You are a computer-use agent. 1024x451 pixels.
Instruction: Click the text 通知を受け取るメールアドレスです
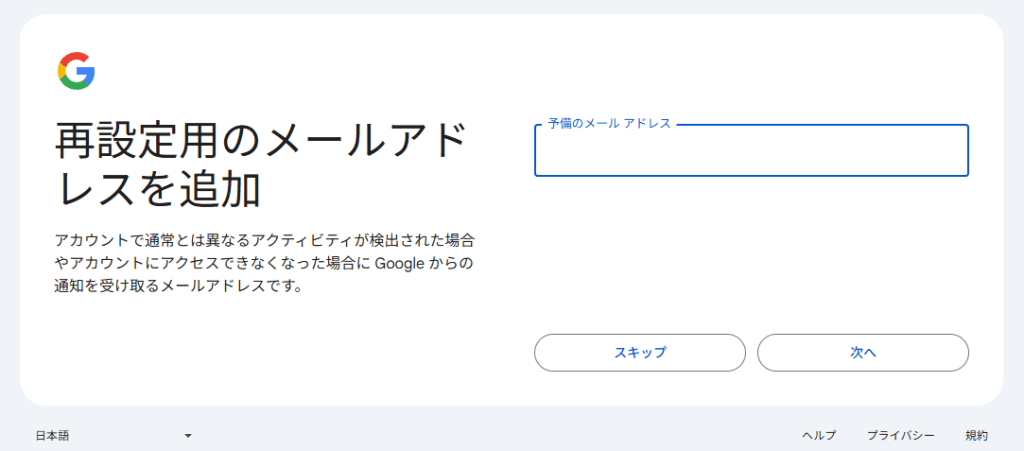[x=178, y=287]
